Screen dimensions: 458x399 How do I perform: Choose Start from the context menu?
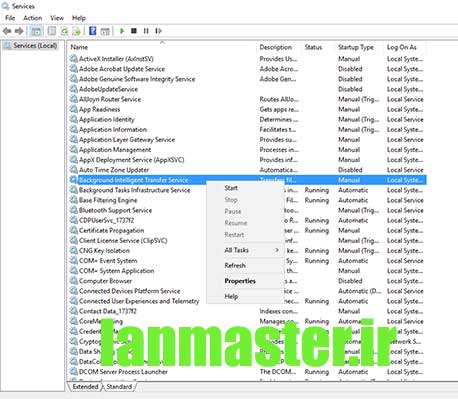point(231,188)
